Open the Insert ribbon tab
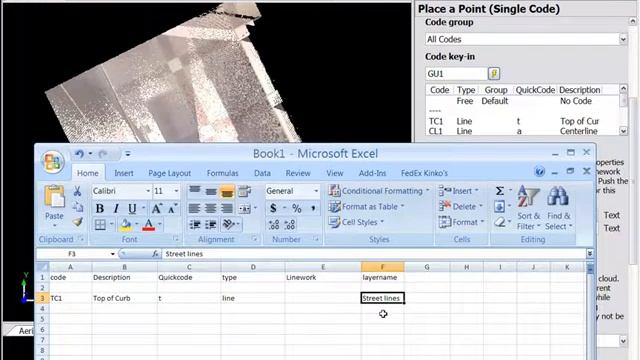 (x=124, y=173)
